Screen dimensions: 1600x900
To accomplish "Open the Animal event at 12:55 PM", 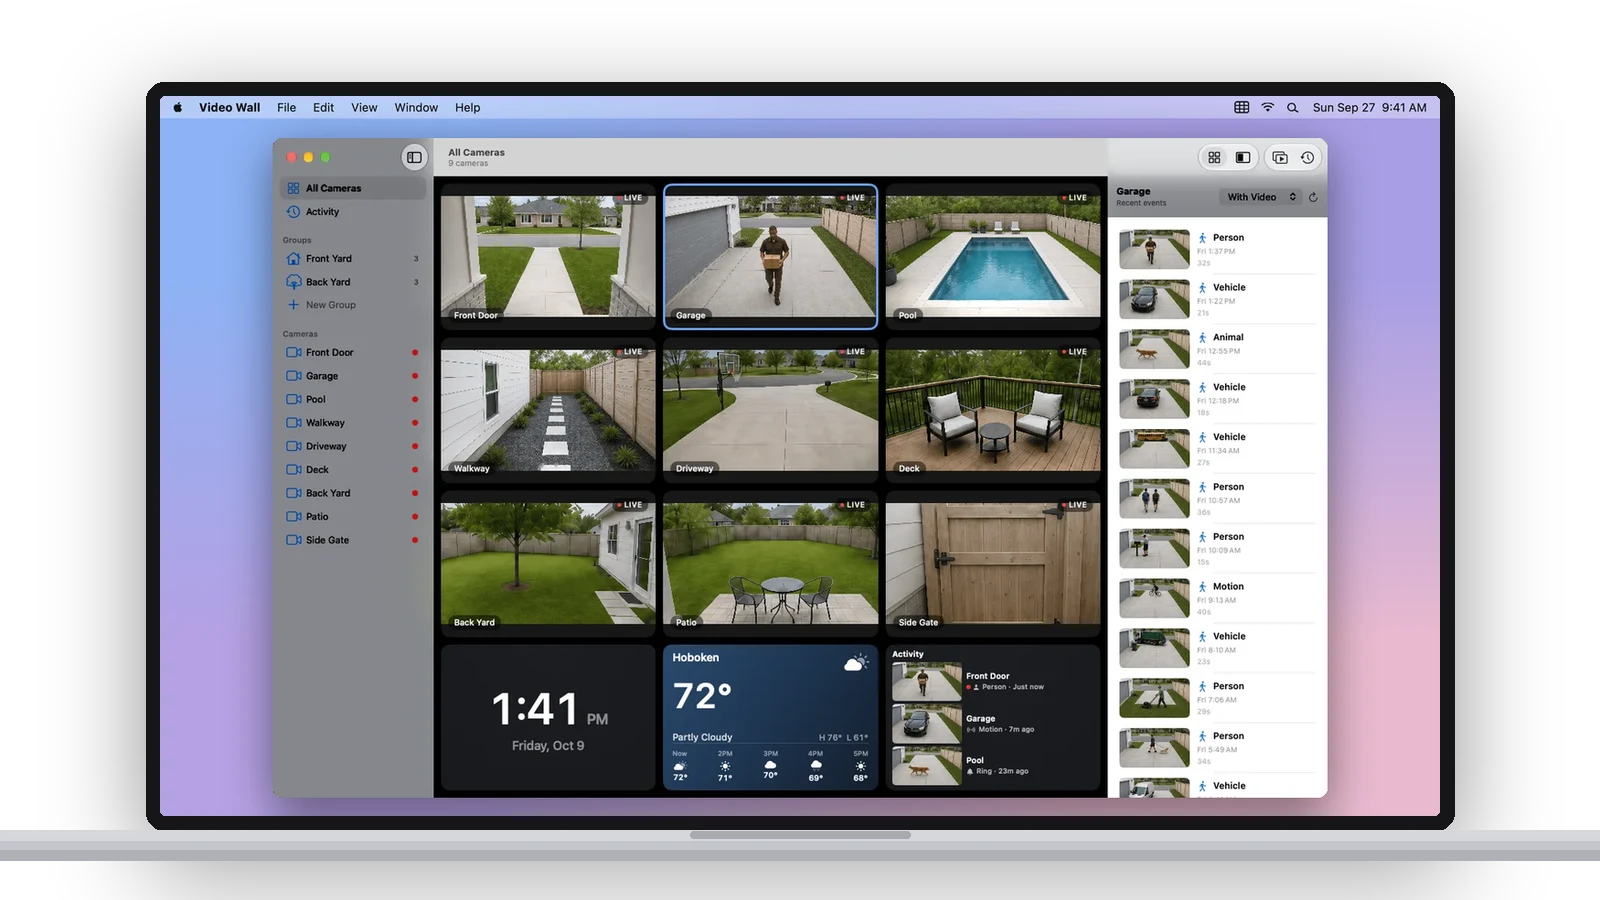I will (1218, 349).
